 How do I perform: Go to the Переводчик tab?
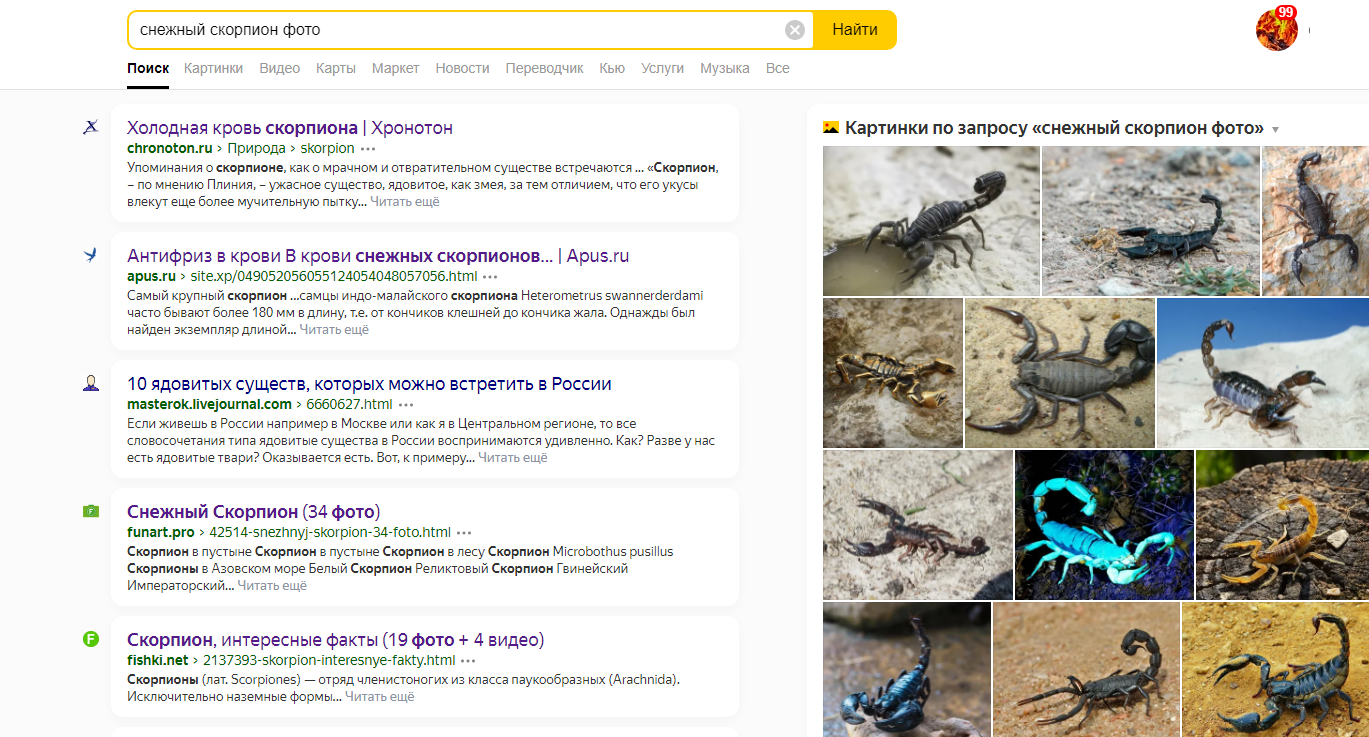click(544, 68)
